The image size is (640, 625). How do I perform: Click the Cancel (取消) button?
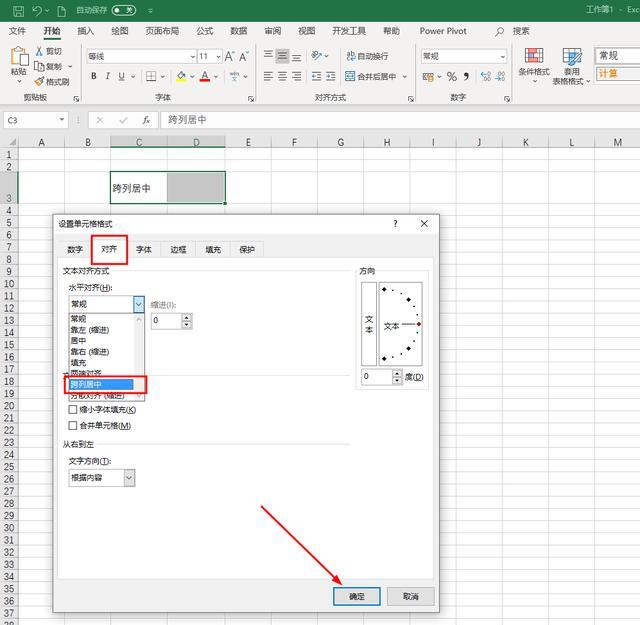(410, 596)
